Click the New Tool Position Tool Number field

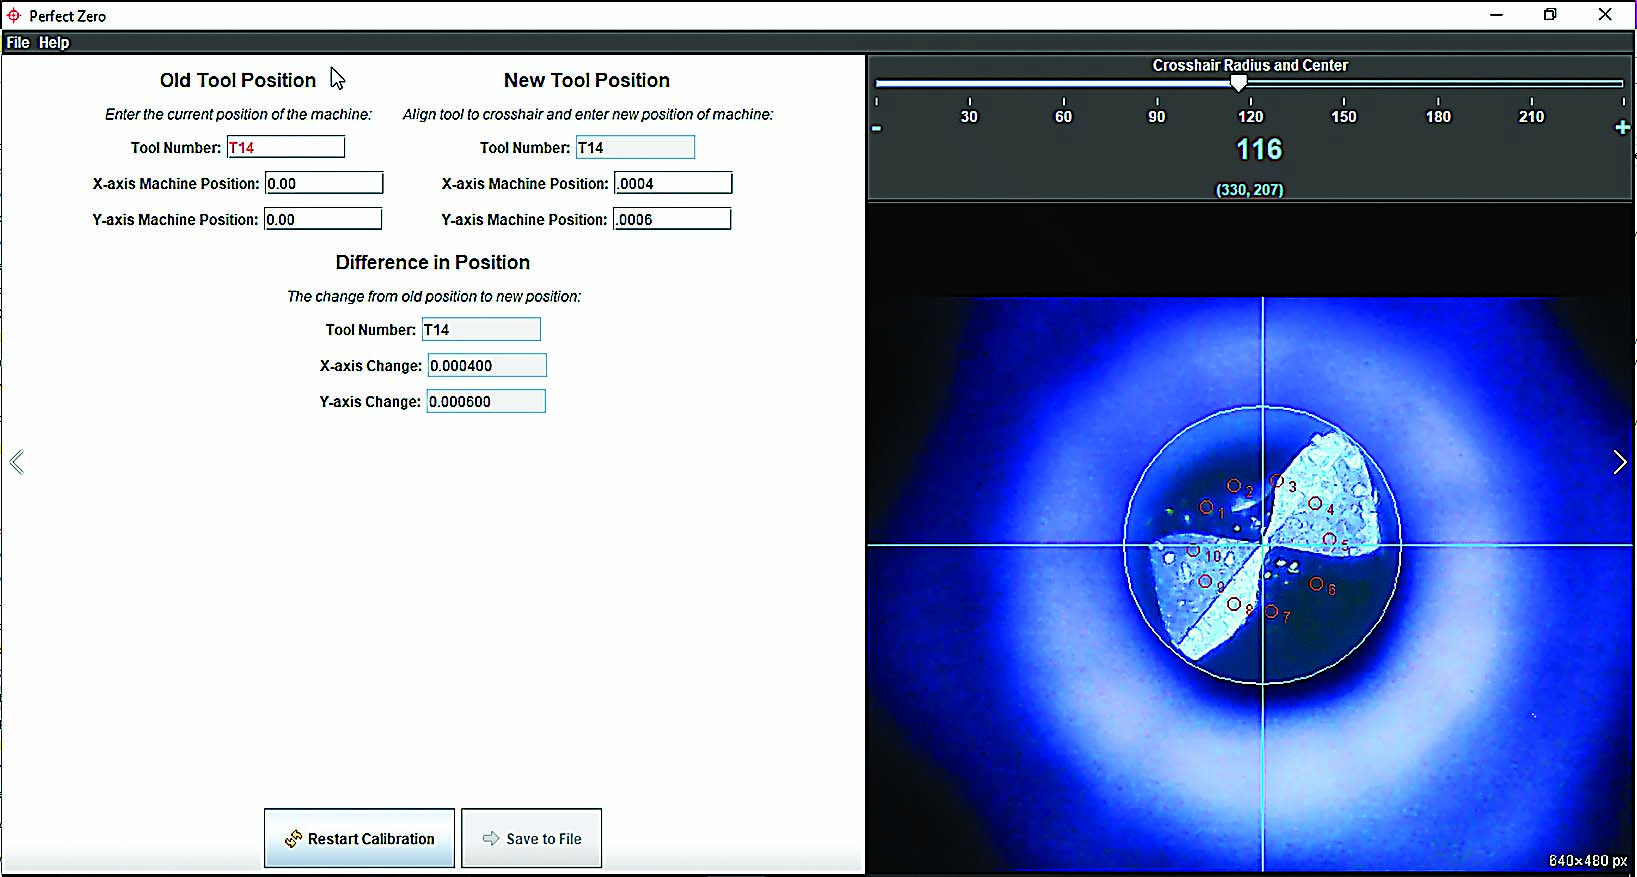coord(635,147)
